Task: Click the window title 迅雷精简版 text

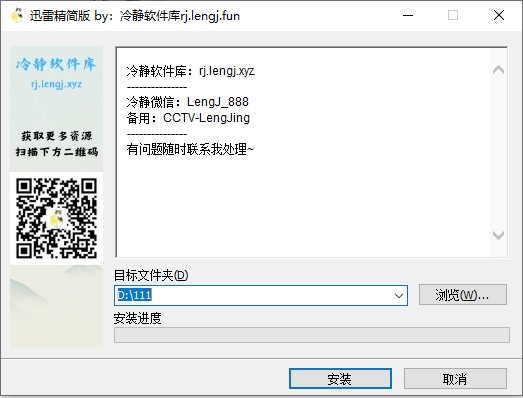Action: (60, 16)
